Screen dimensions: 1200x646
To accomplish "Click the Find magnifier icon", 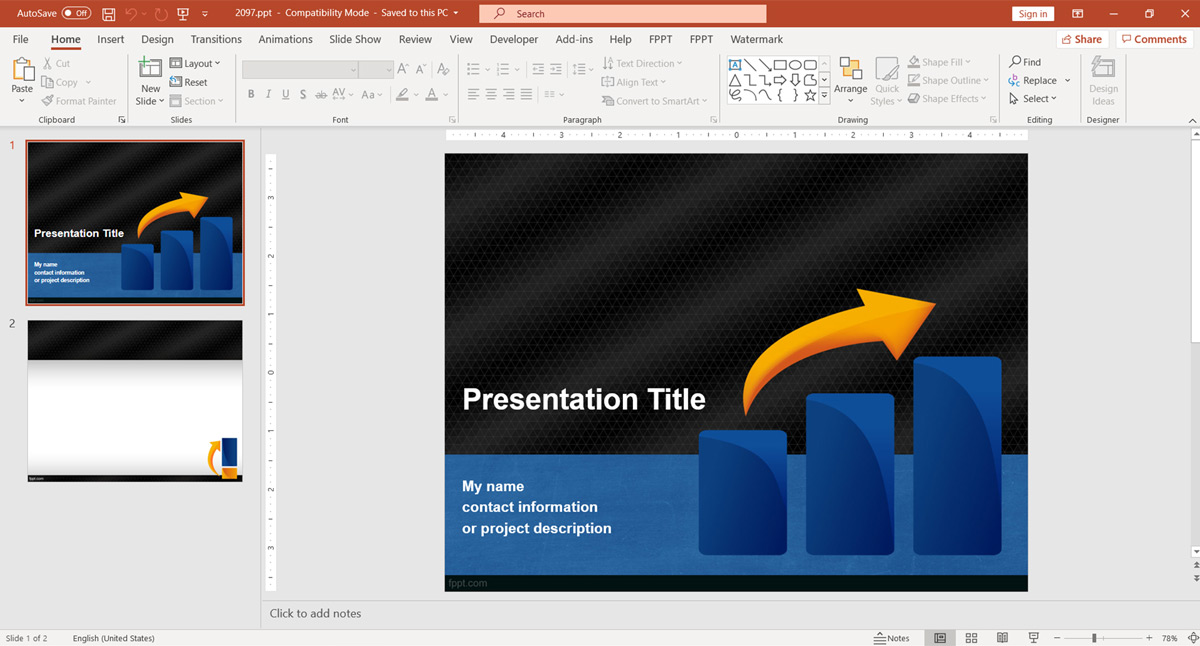I will click(1016, 62).
